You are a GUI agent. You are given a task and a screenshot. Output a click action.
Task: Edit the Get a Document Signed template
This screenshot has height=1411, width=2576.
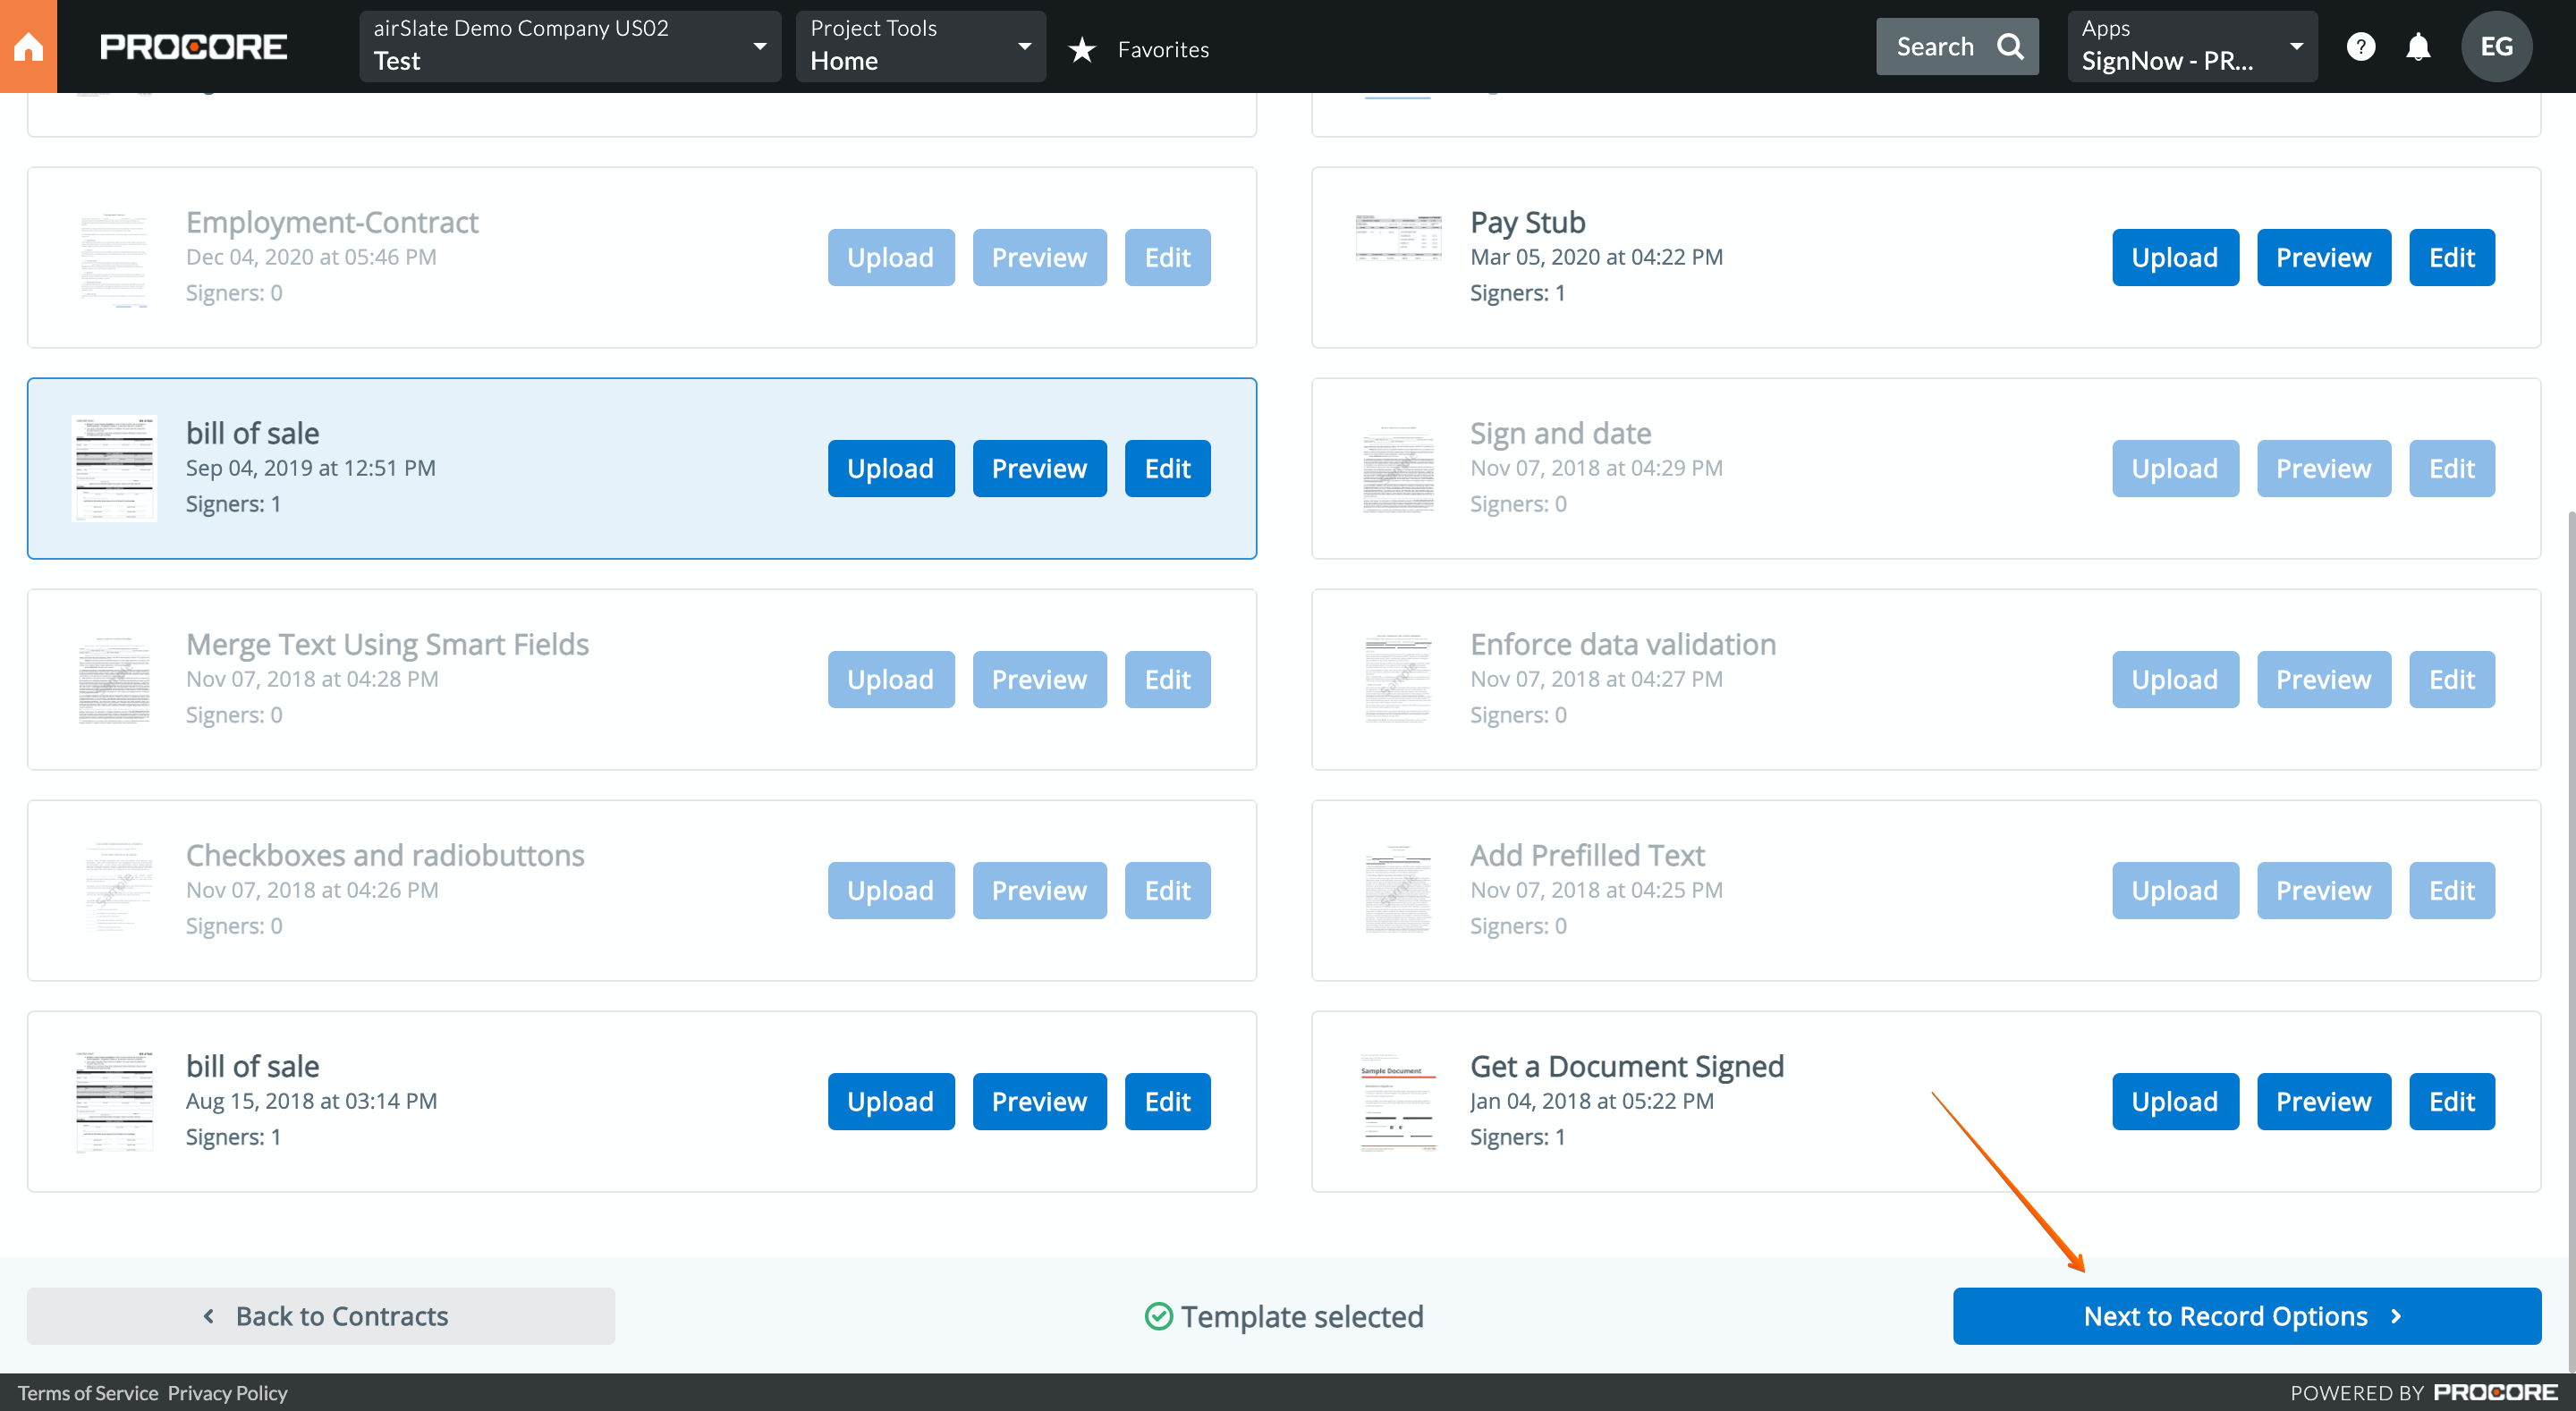2452,1101
